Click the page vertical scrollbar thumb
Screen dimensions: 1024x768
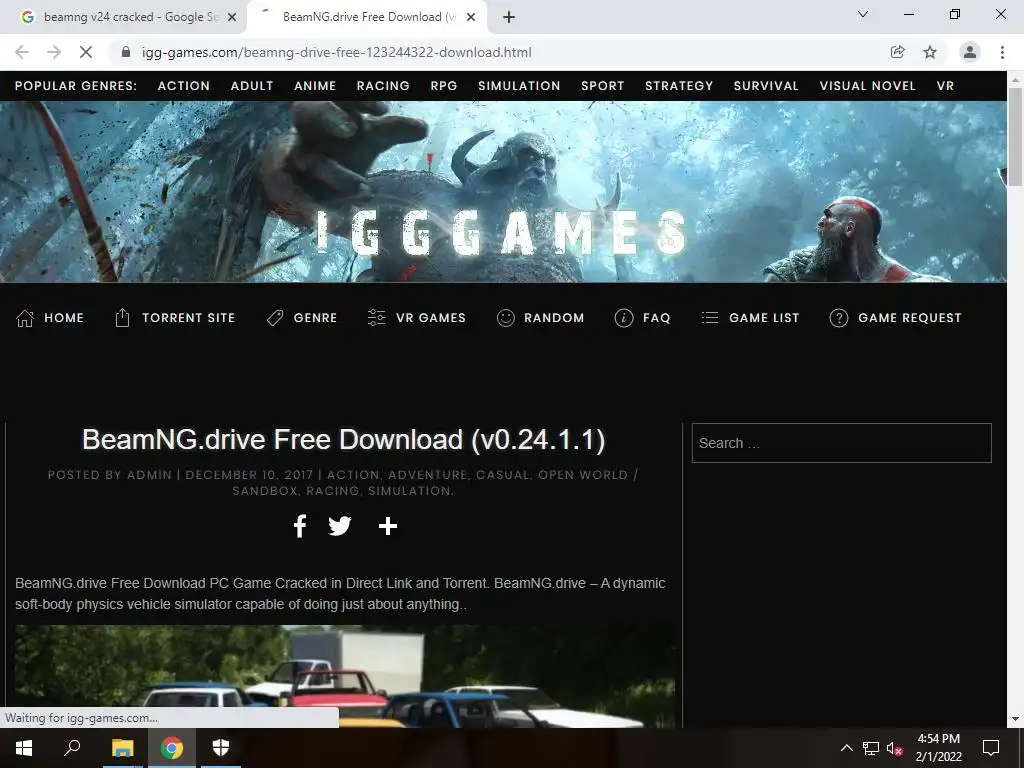[x=1015, y=136]
